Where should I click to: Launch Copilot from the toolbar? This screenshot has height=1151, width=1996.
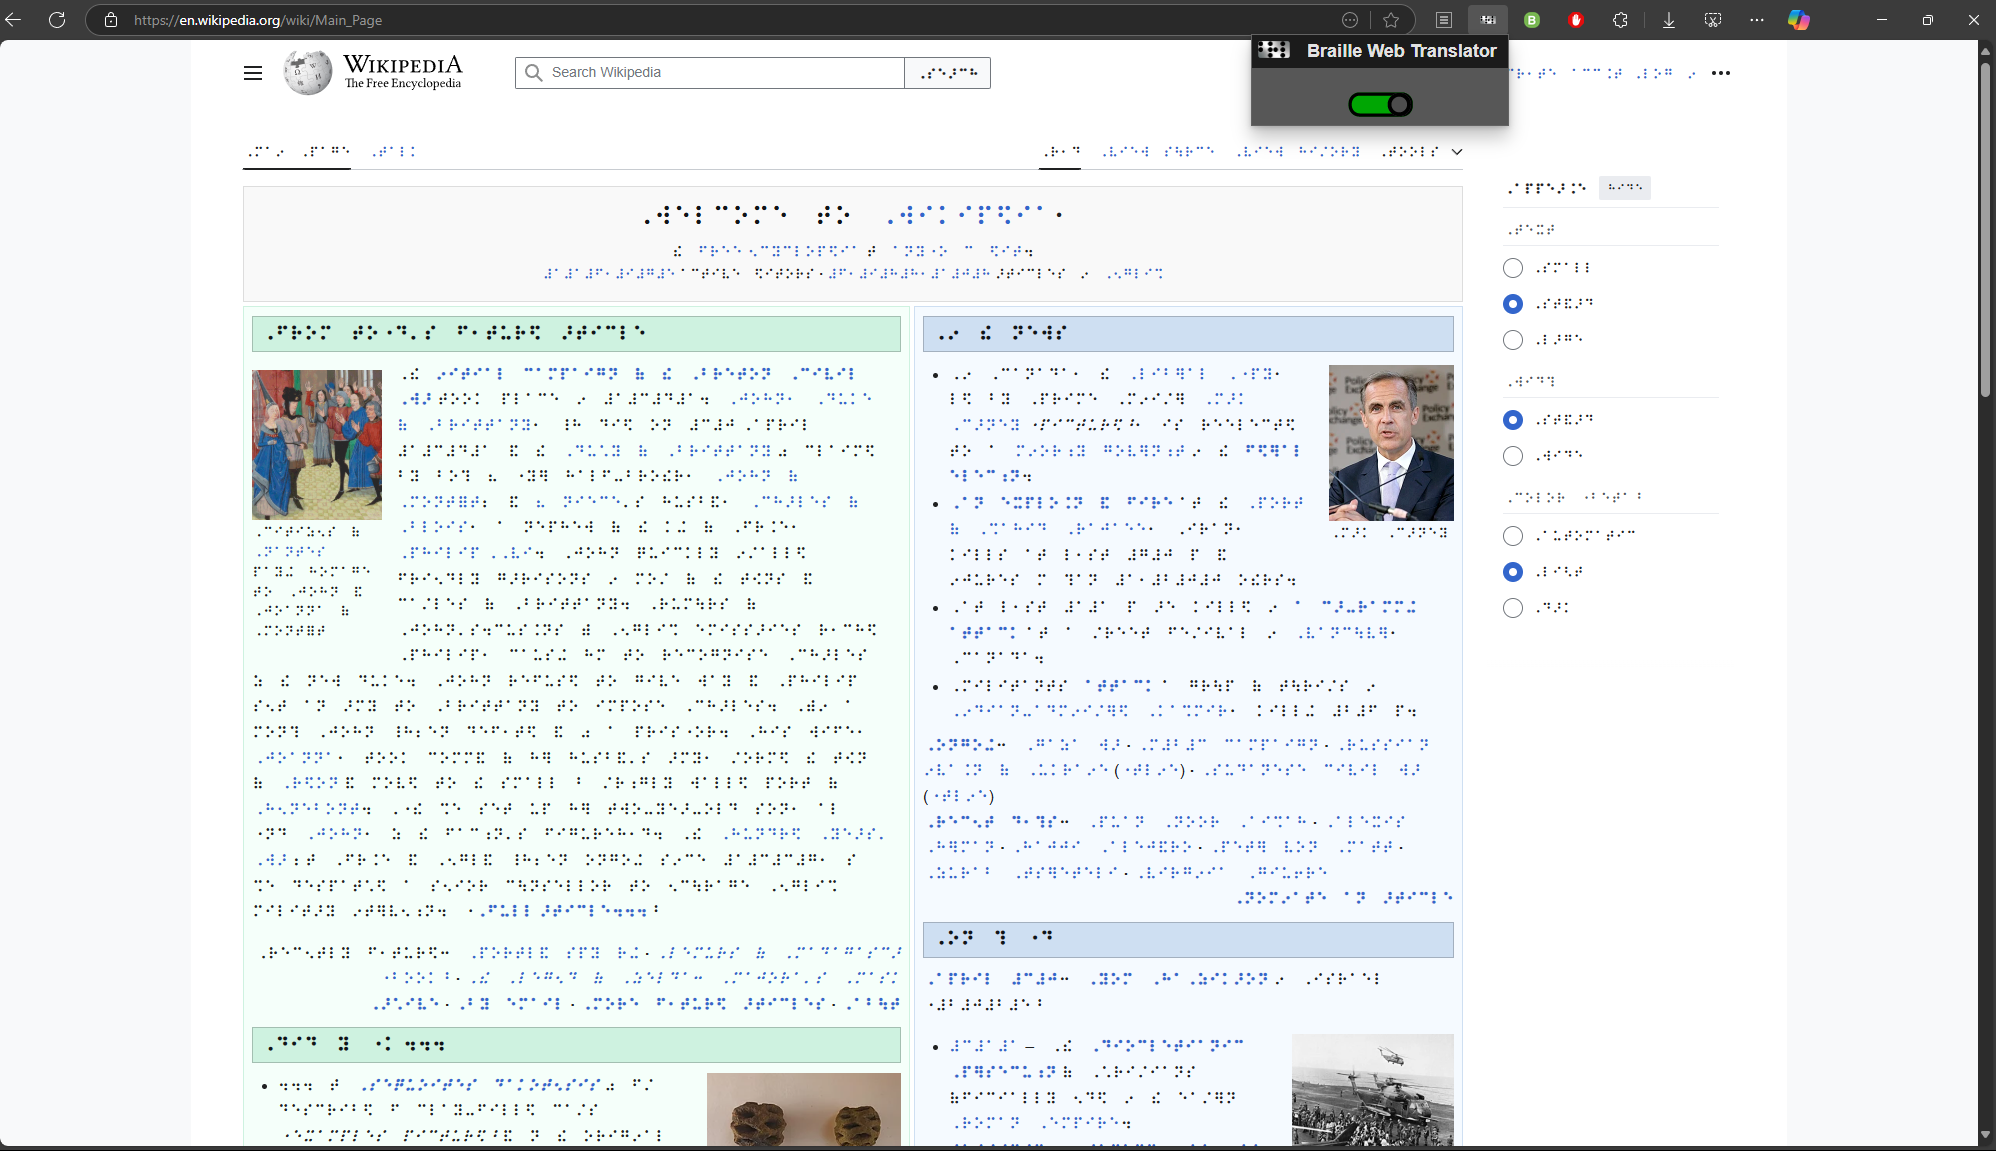click(x=1799, y=20)
